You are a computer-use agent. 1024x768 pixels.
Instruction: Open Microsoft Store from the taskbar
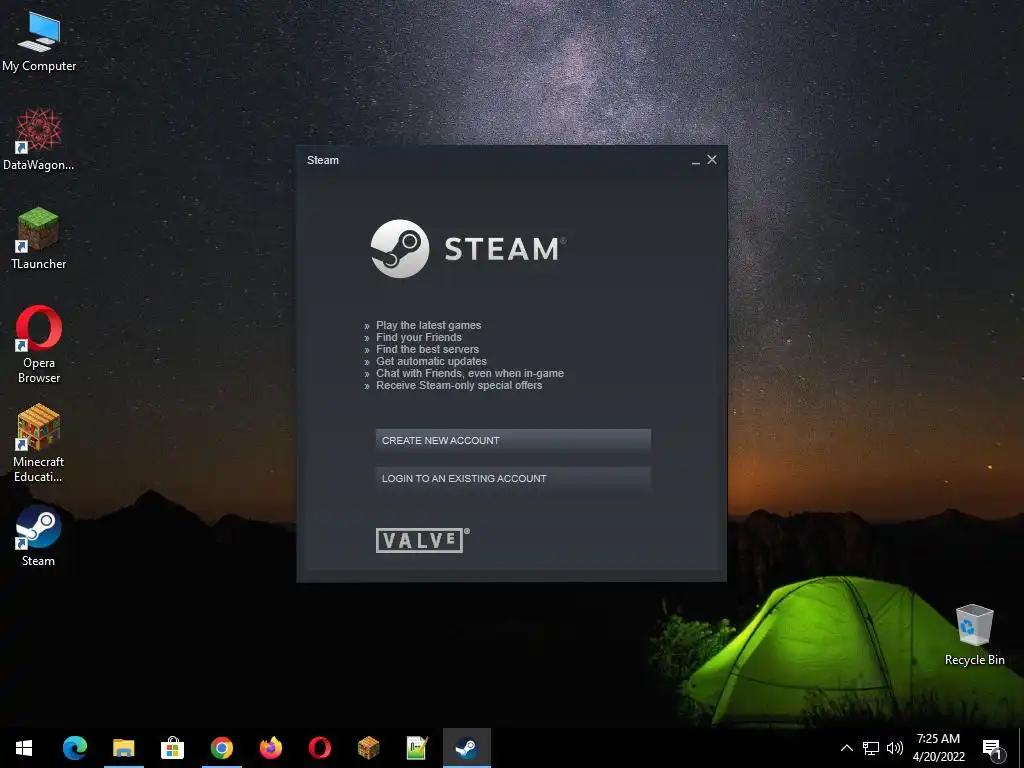tap(172, 748)
